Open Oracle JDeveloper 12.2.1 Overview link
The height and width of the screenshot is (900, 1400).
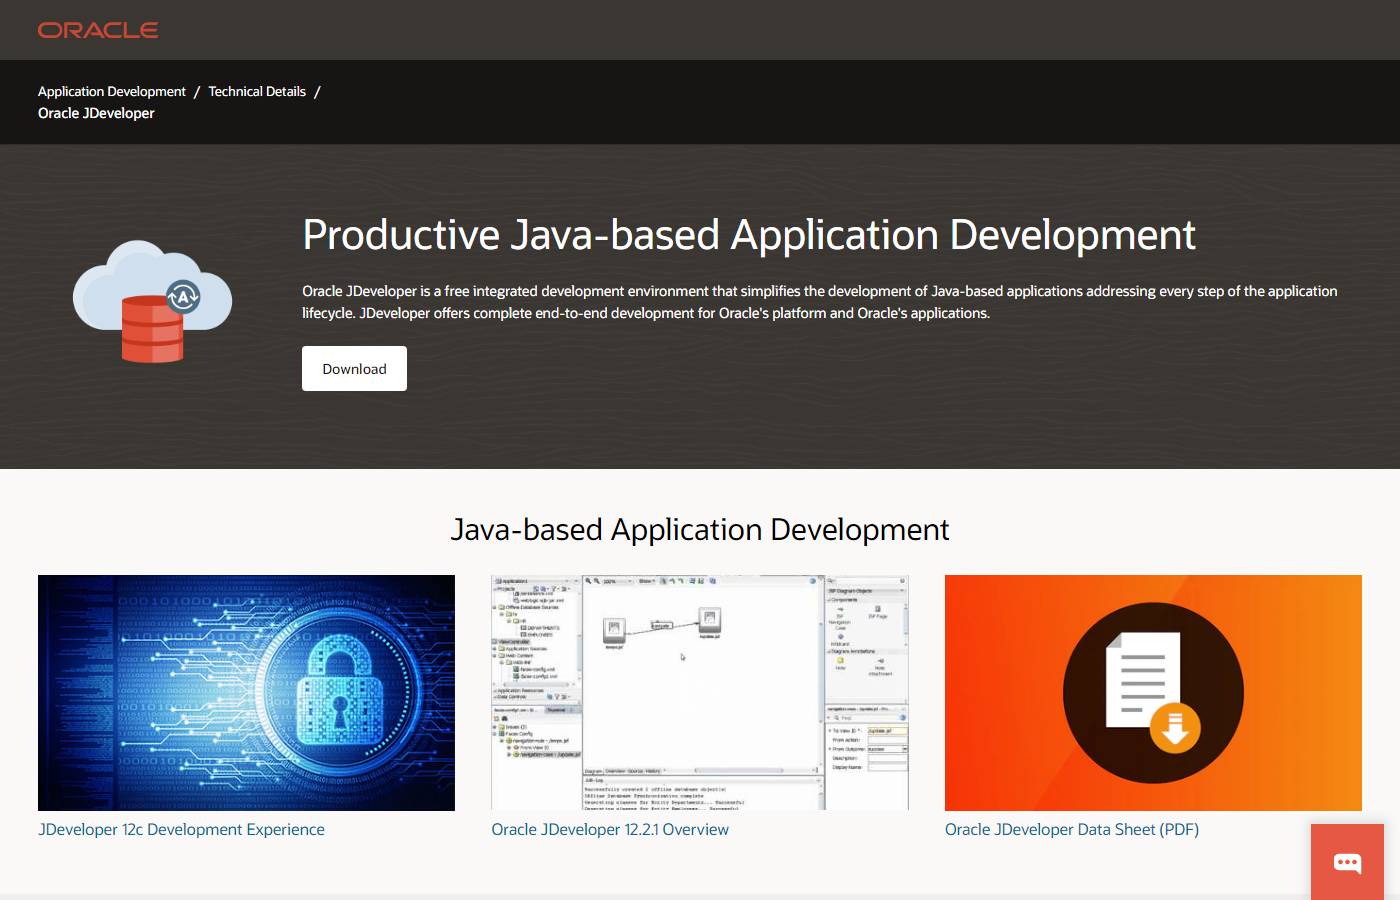610,829
